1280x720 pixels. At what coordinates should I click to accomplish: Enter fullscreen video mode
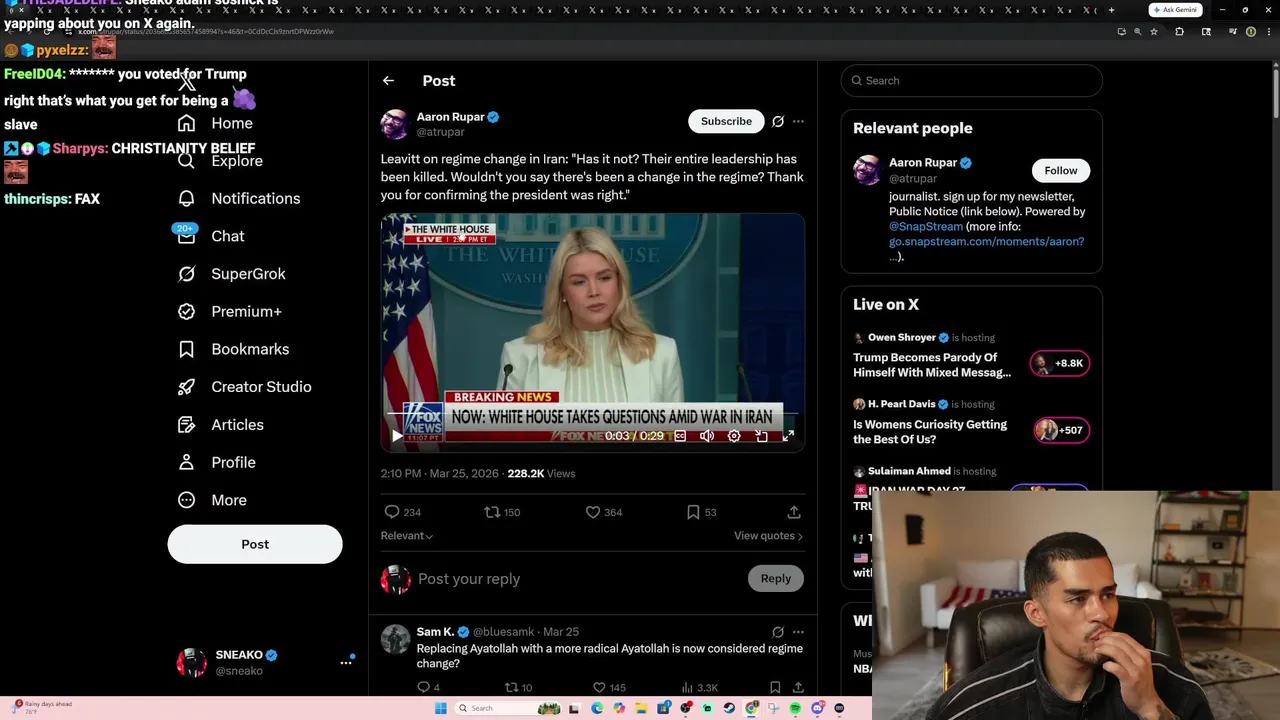point(788,436)
